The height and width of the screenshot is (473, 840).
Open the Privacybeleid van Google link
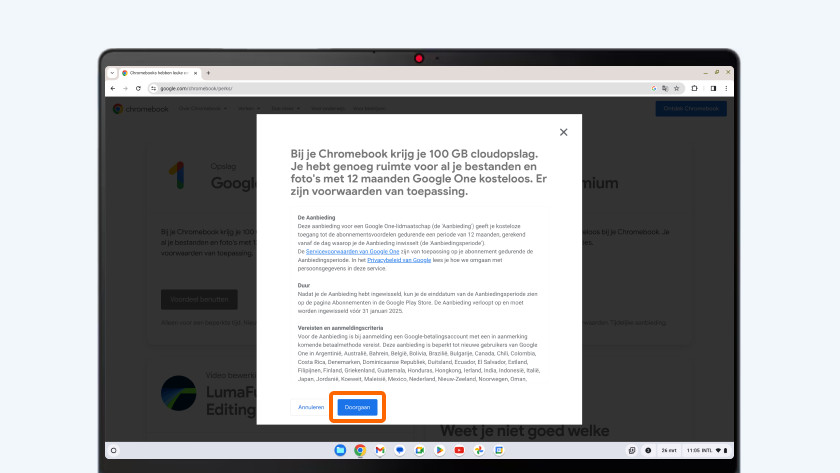click(x=399, y=260)
